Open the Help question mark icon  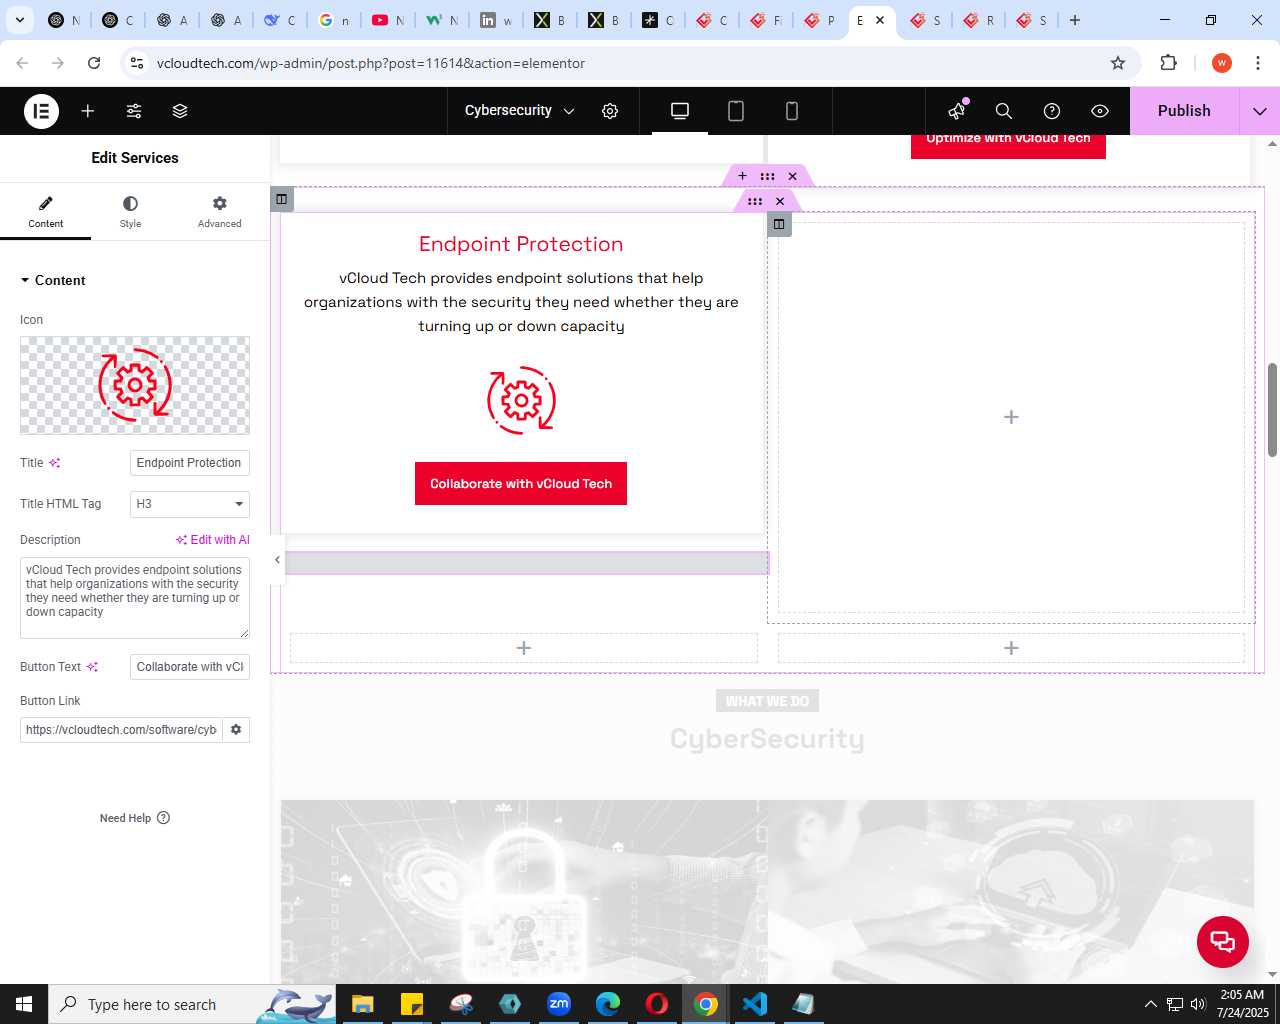(x=1052, y=111)
